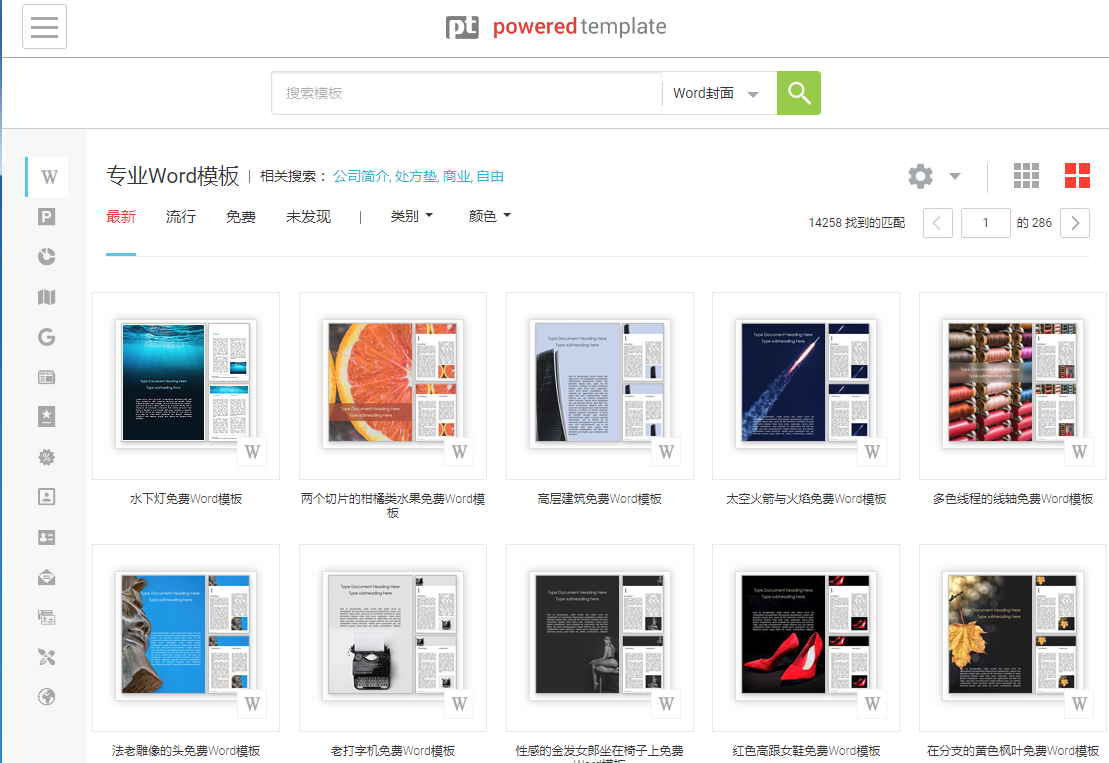The image size is (1109, 763).
Task: Expand the arrow beside the settings gear
Action: pyautogui.click(x=955, y=176)
